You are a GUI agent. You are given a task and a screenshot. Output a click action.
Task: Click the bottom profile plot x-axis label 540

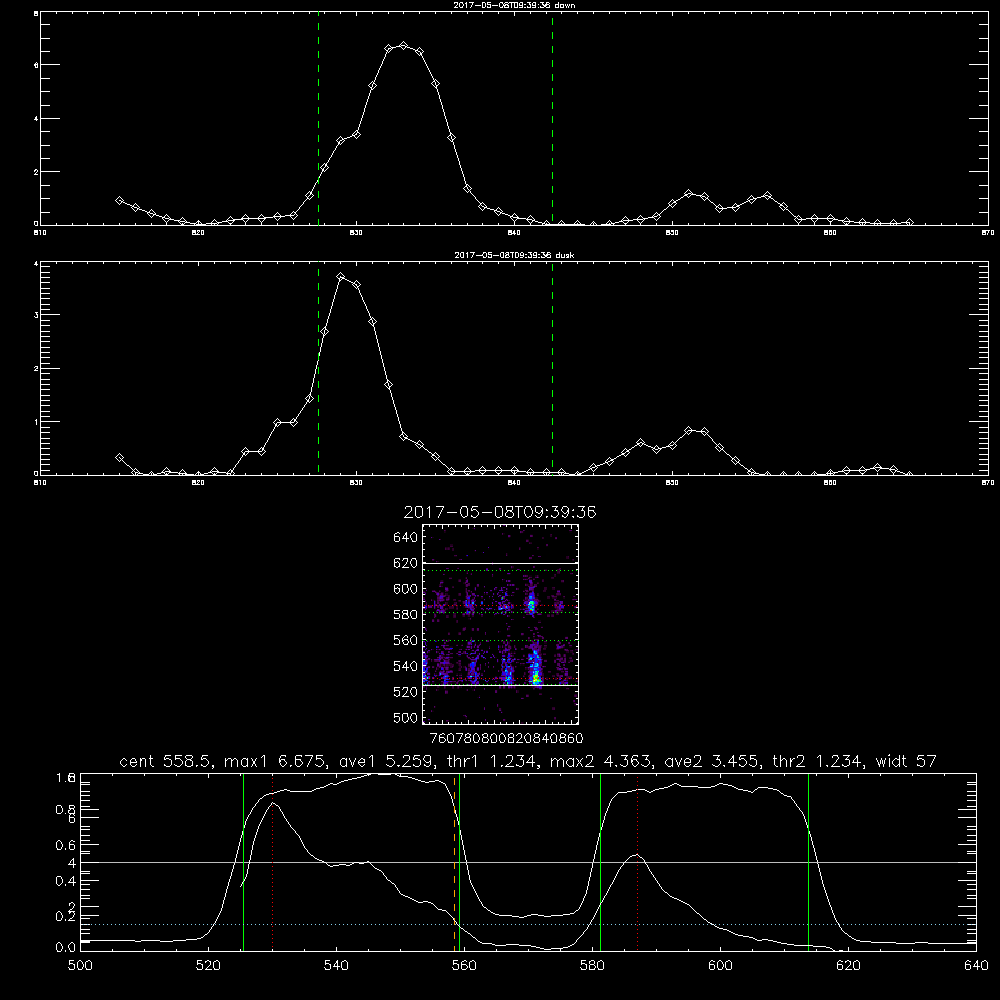[x=336, y=966]
